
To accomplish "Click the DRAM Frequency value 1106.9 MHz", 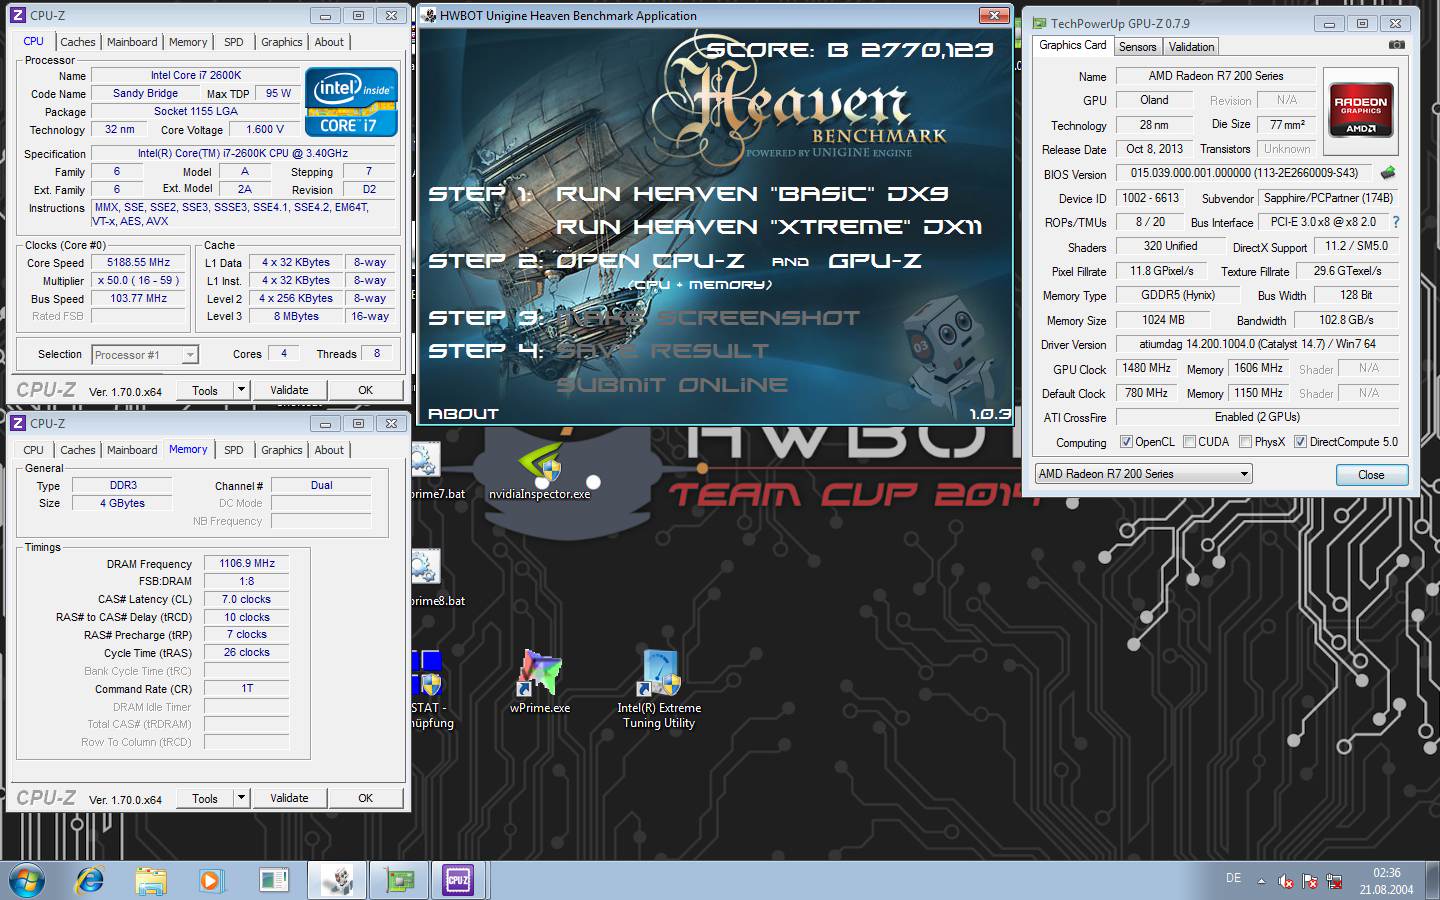I will point(247,563).
